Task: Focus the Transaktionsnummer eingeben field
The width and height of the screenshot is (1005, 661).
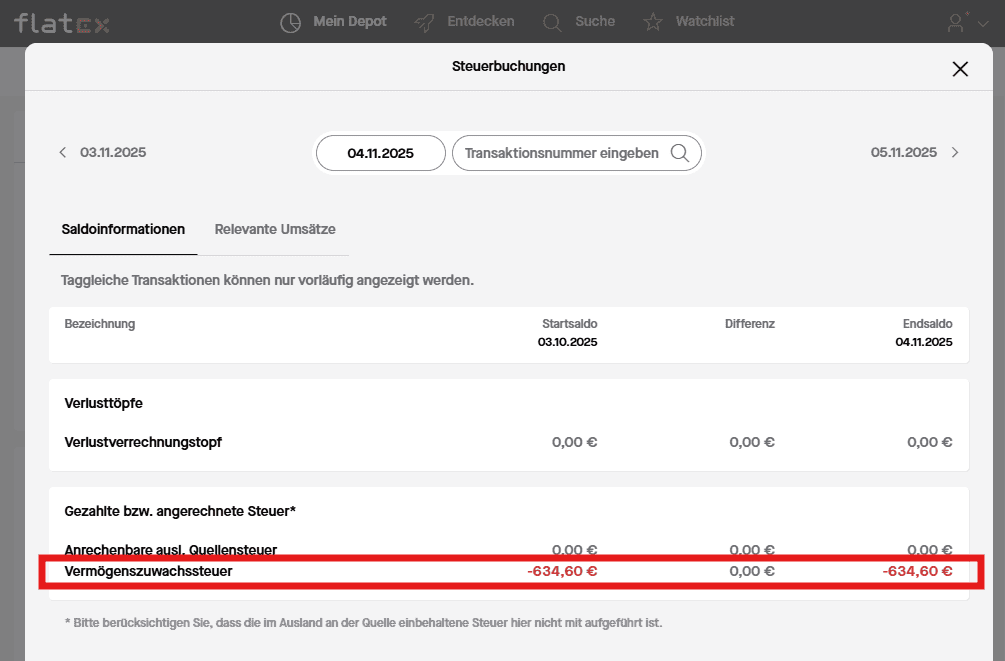Action: coord(561,153)
